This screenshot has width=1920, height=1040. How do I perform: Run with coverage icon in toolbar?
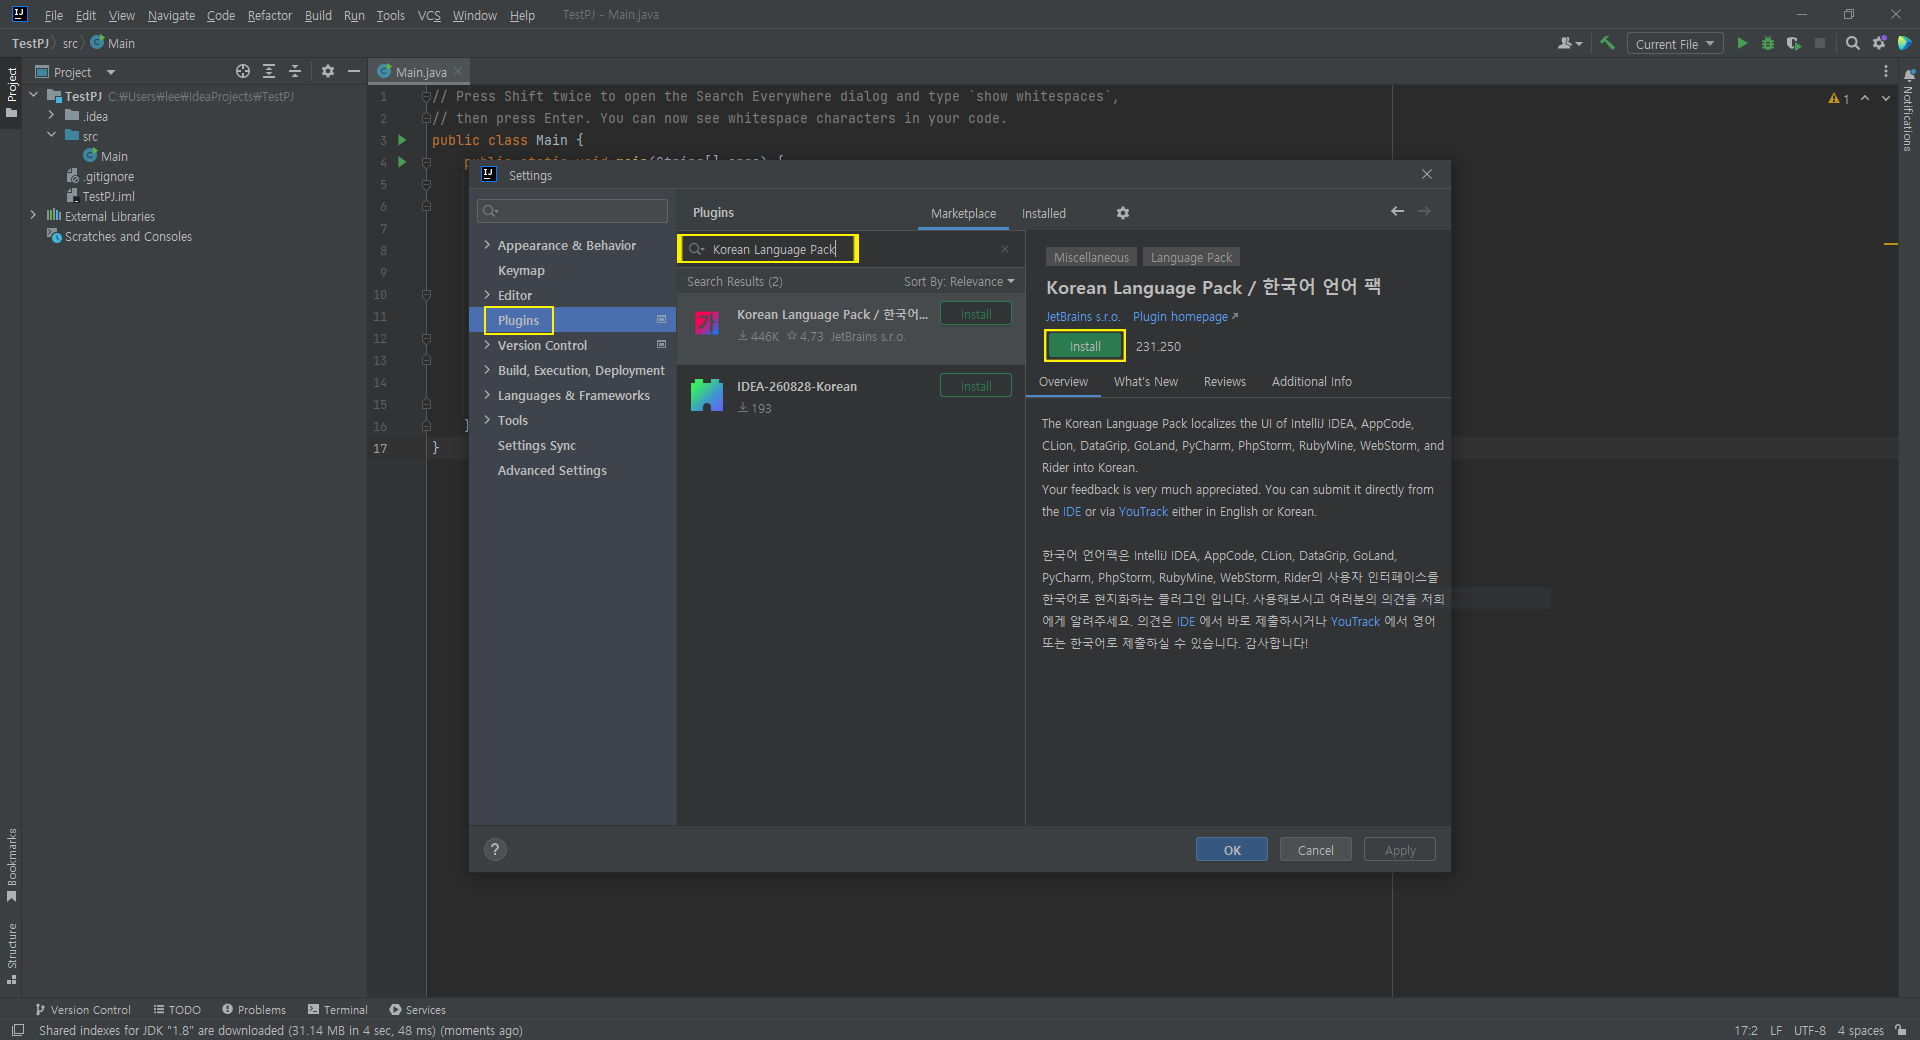[1794, 43]
